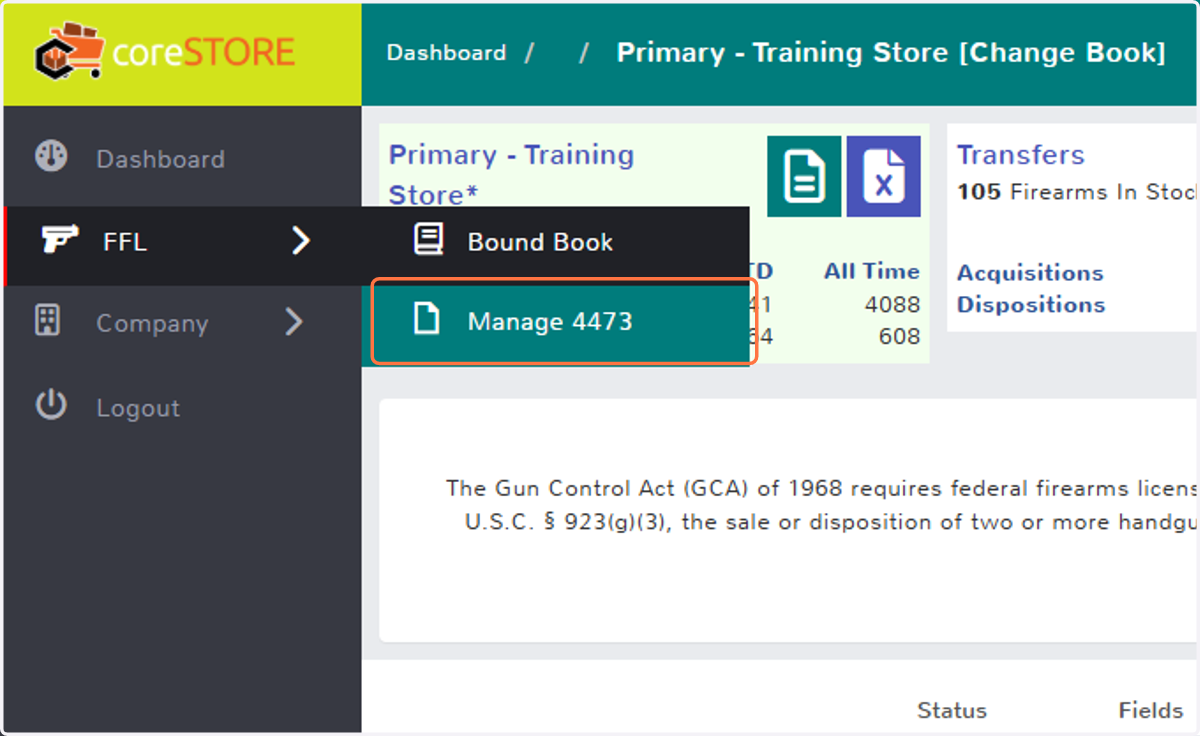Click the Bound Book book icon
Screen dimensions: 1200x736
(x=429, y=240)
